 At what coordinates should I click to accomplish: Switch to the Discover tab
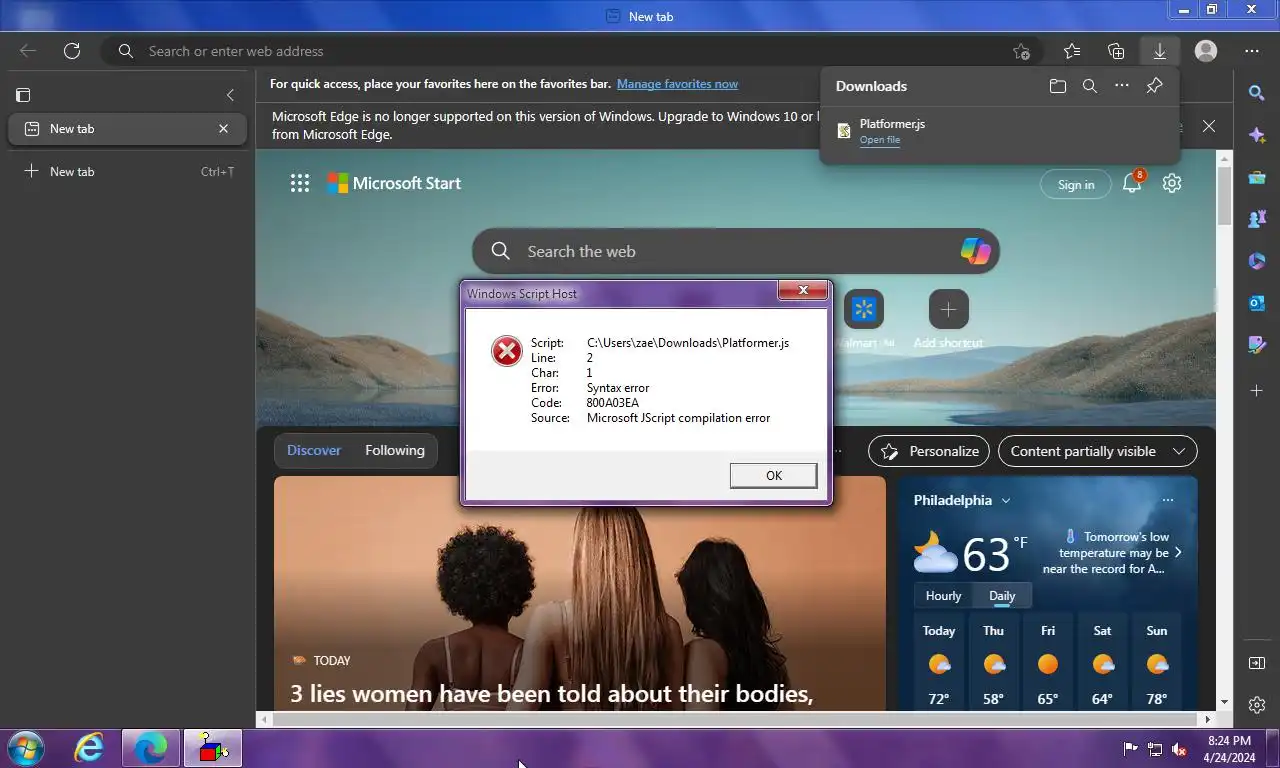pos(314,450)
